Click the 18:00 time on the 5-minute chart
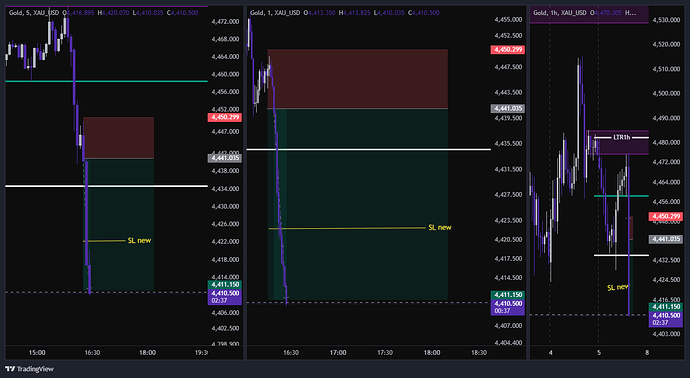690x378 pixels. (x=147, y=352)
